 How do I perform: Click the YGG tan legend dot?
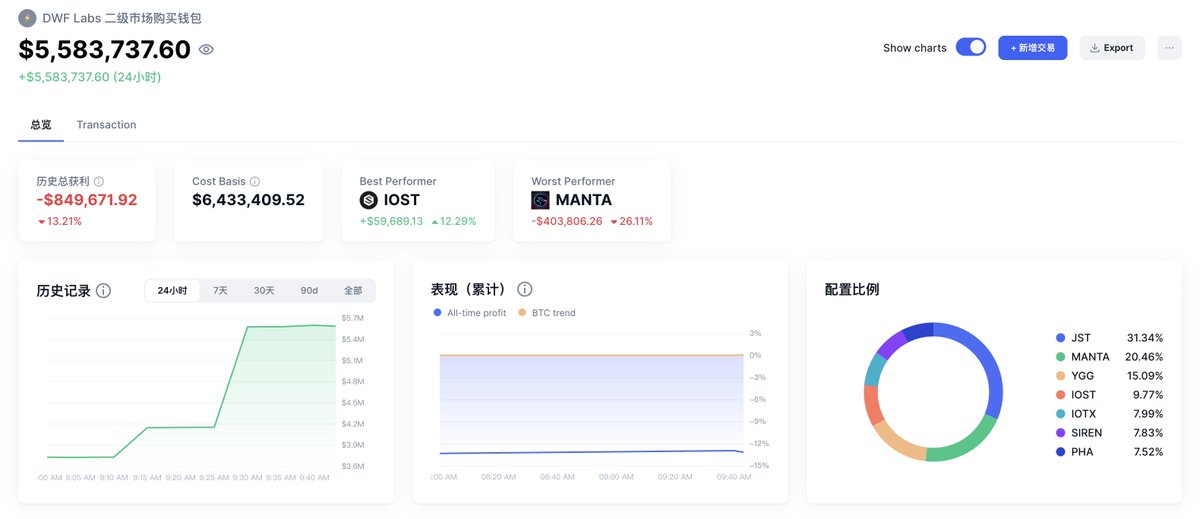1060,376
